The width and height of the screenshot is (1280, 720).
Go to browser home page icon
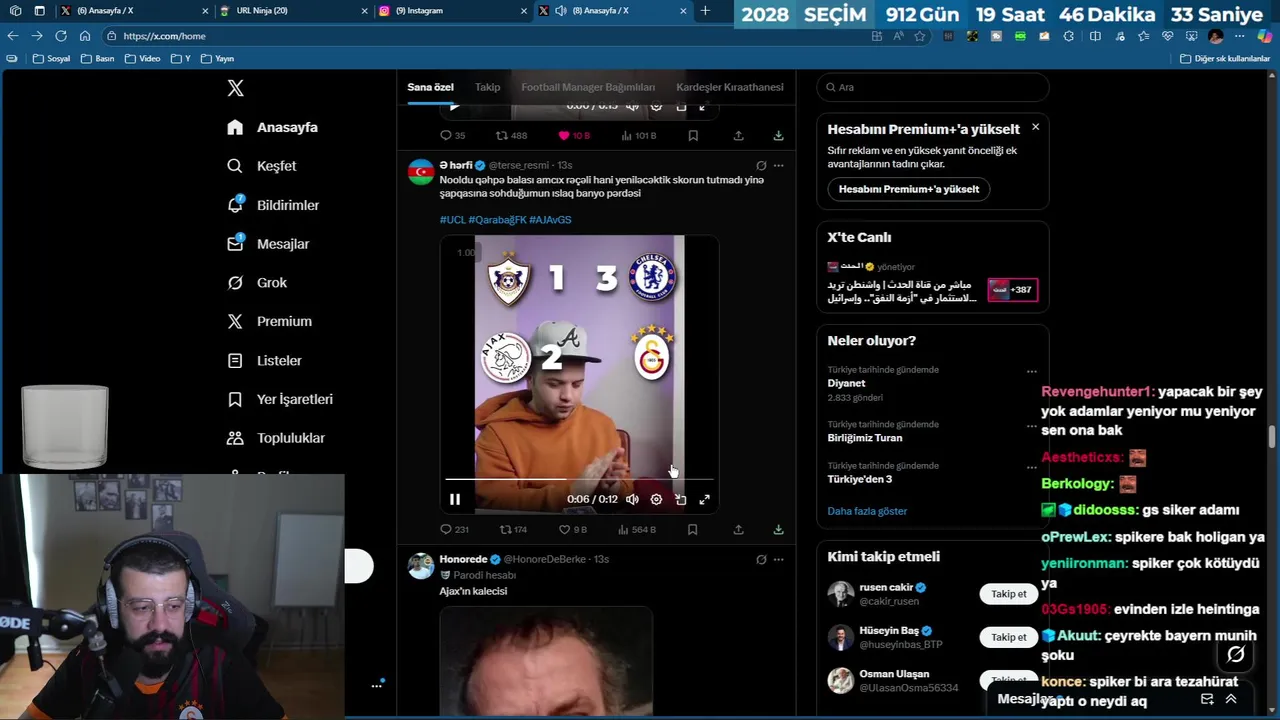[85, 36]
